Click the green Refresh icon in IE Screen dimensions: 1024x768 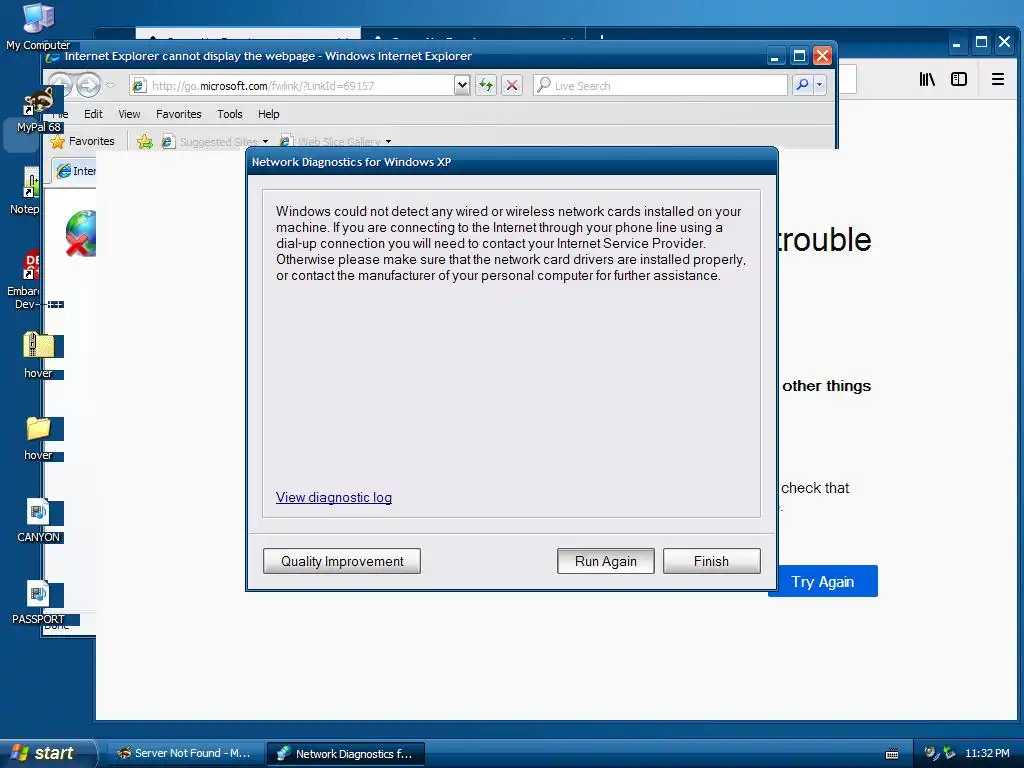486,85
